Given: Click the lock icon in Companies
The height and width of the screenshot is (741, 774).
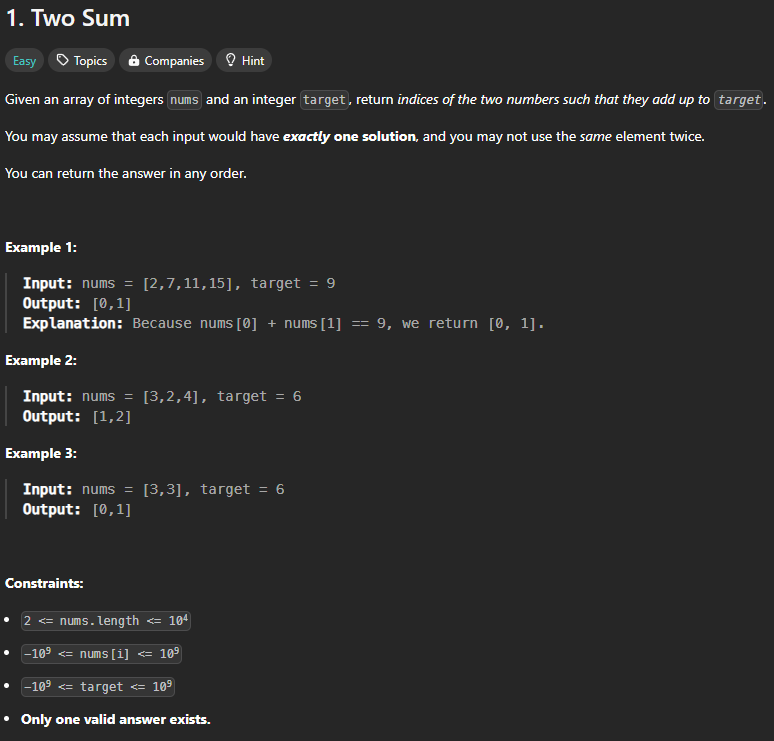Looking at the screenshot, I should pos(134,60).
